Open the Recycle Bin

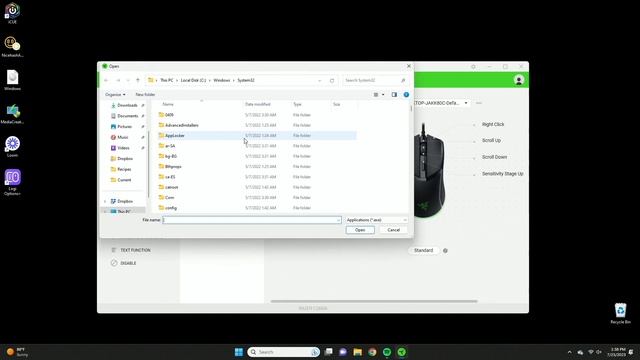(620, 313)
